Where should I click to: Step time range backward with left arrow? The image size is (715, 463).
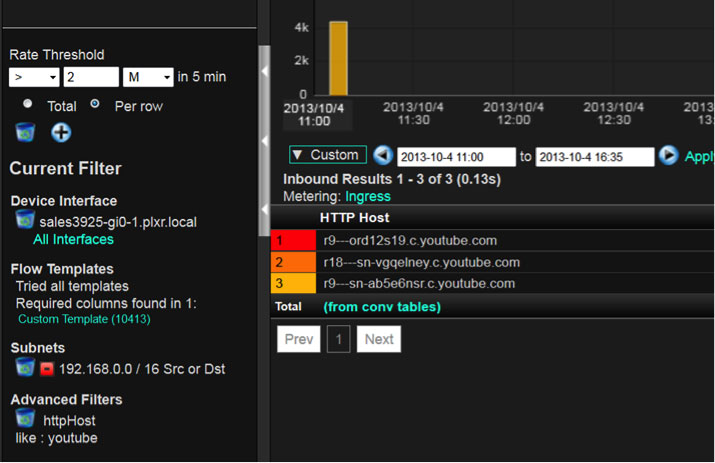383,156
